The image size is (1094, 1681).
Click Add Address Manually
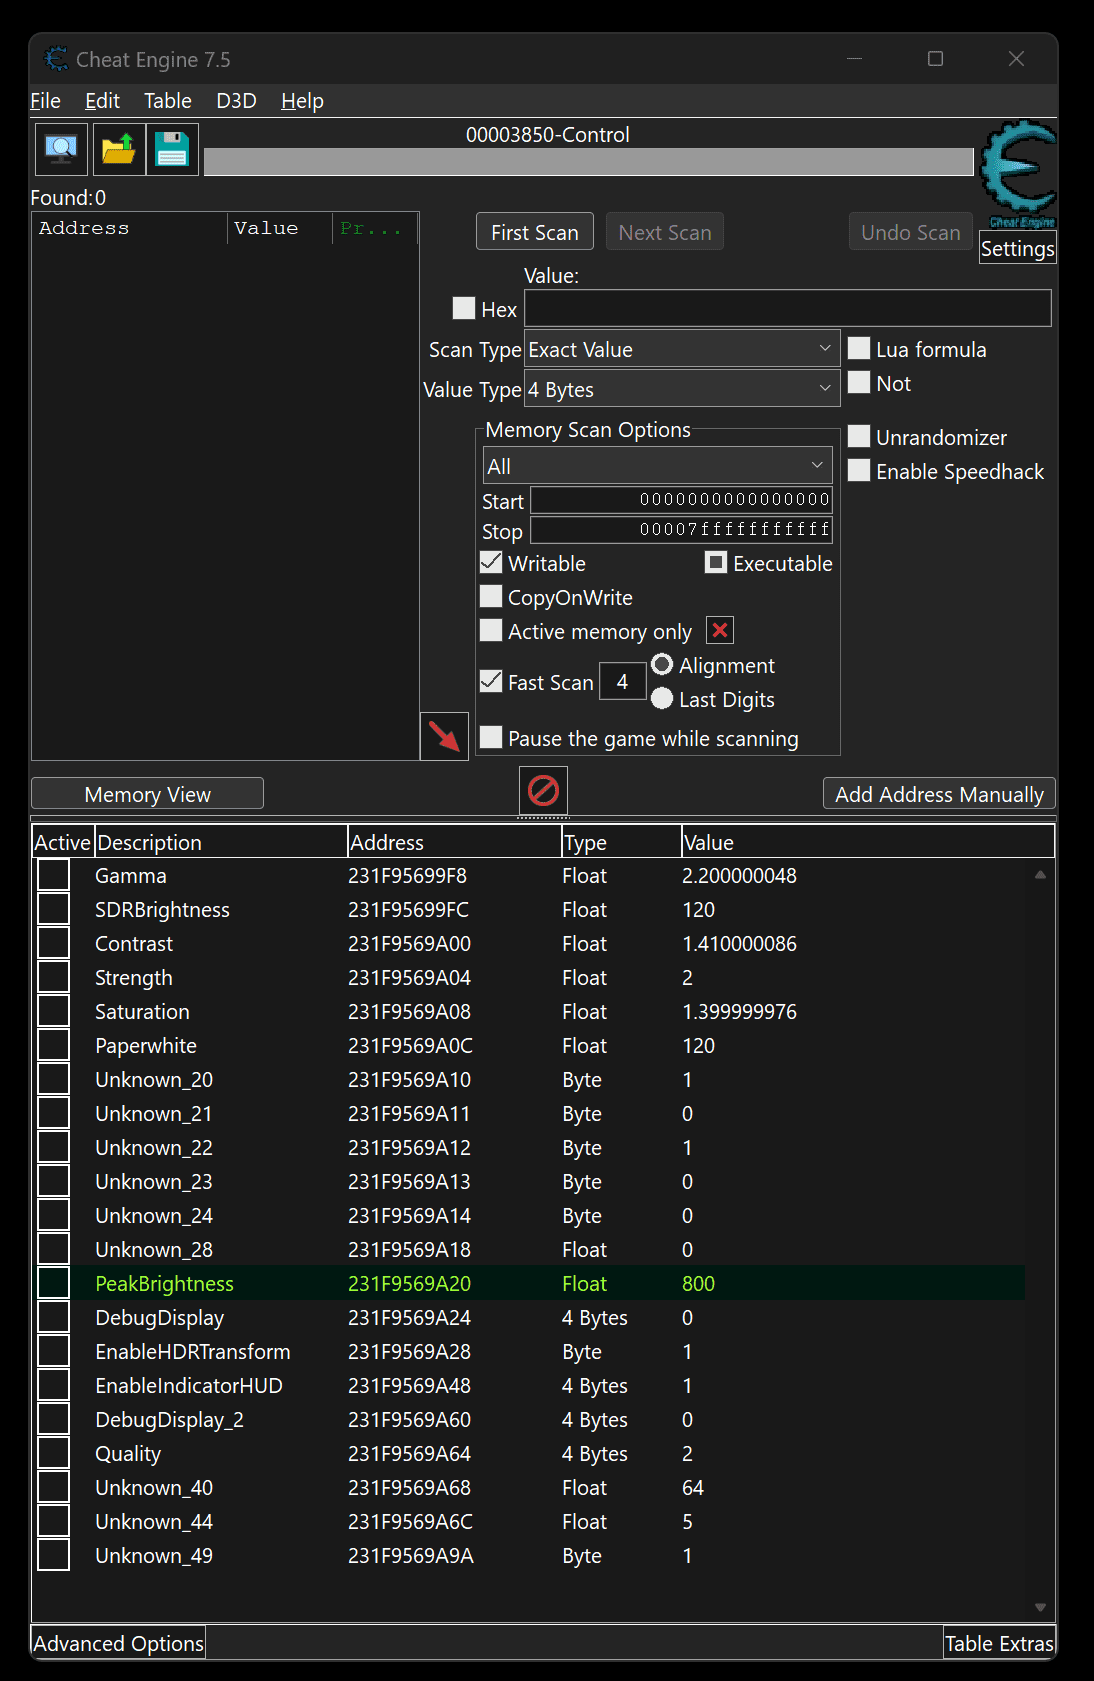click(939, 794)
